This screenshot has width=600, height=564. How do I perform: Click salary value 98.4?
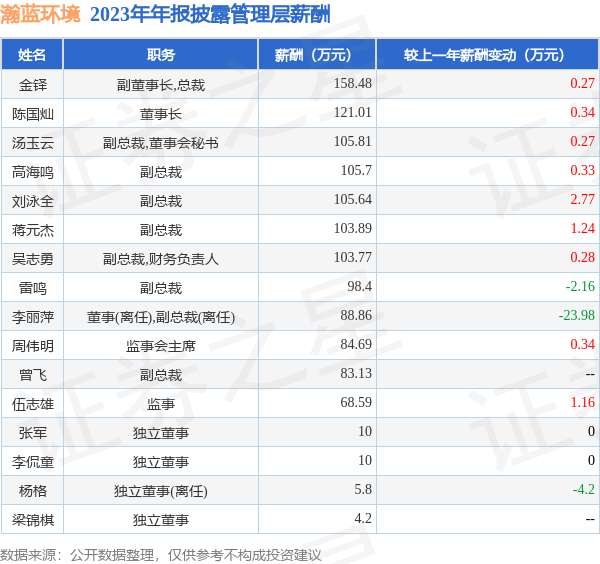(x=359, y=287)
